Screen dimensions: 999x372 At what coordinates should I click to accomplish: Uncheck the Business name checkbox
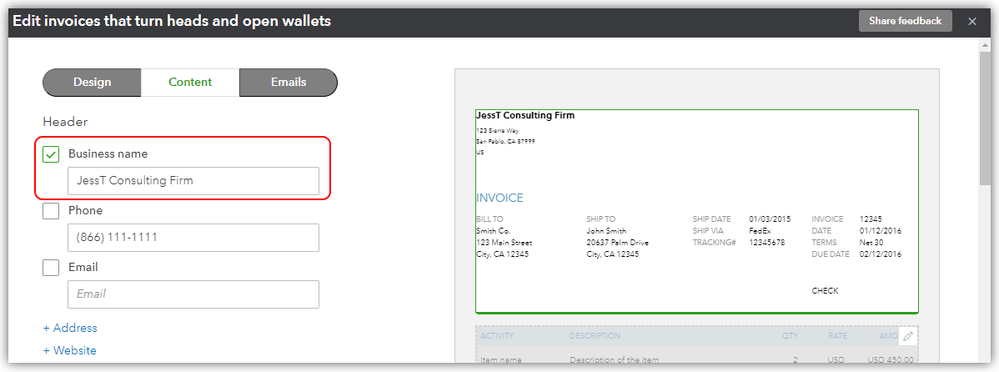(x=51, y=154)
